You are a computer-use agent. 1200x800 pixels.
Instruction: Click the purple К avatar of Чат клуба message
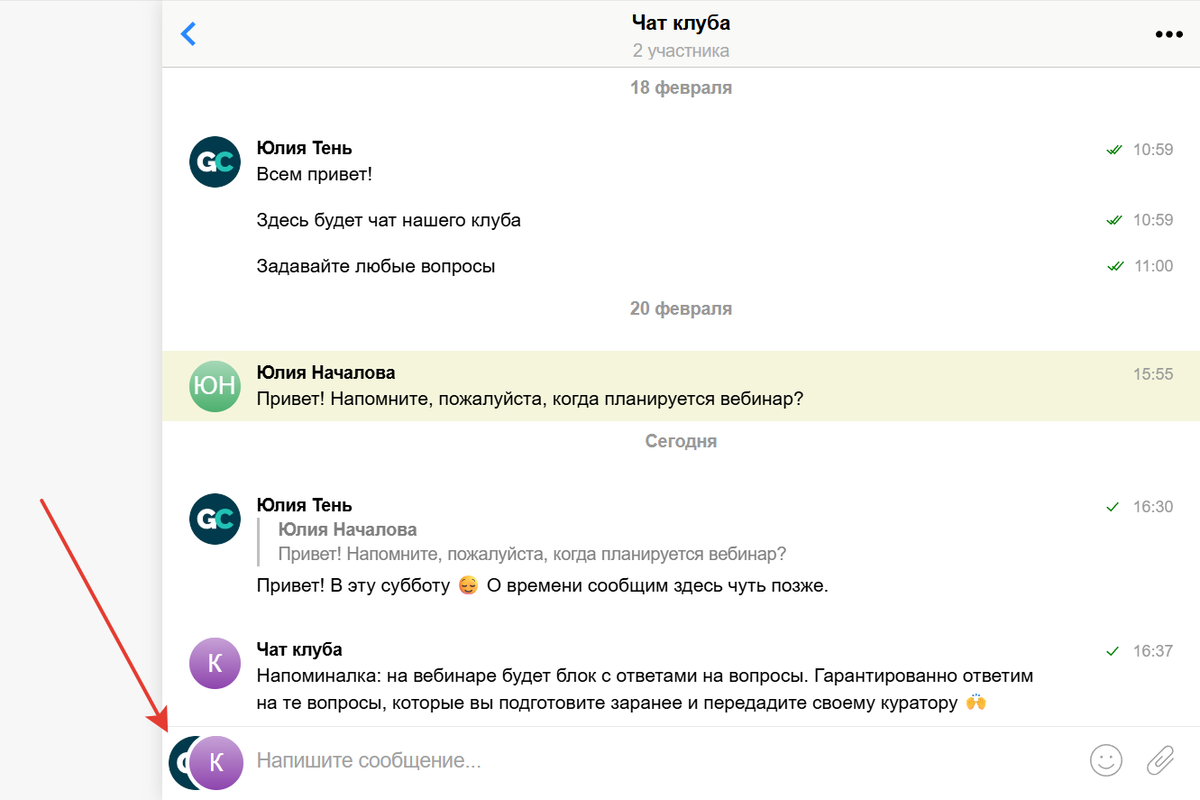coord(215,663)
